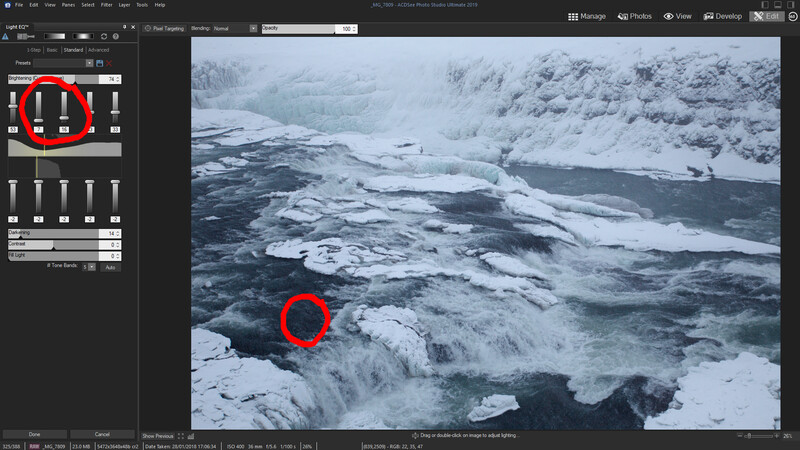Click the Done button

click(x=34, y=434)
